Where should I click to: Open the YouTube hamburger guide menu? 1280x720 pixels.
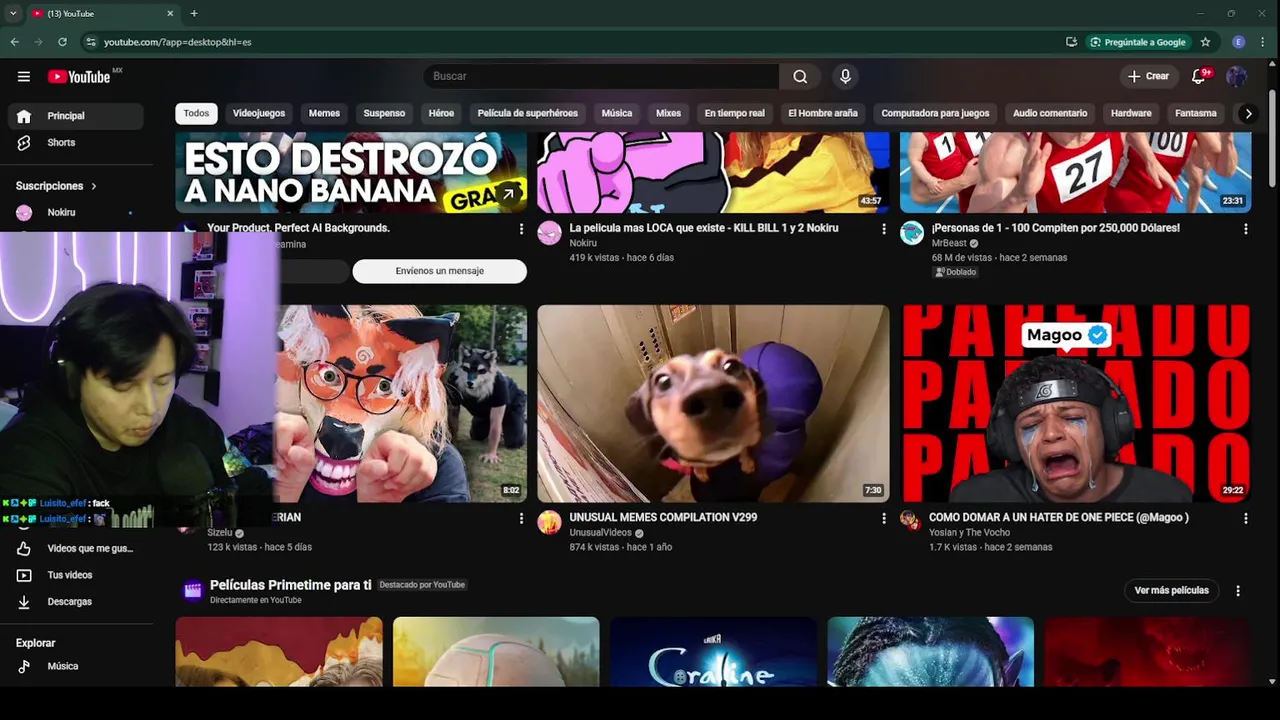point(24,76)
